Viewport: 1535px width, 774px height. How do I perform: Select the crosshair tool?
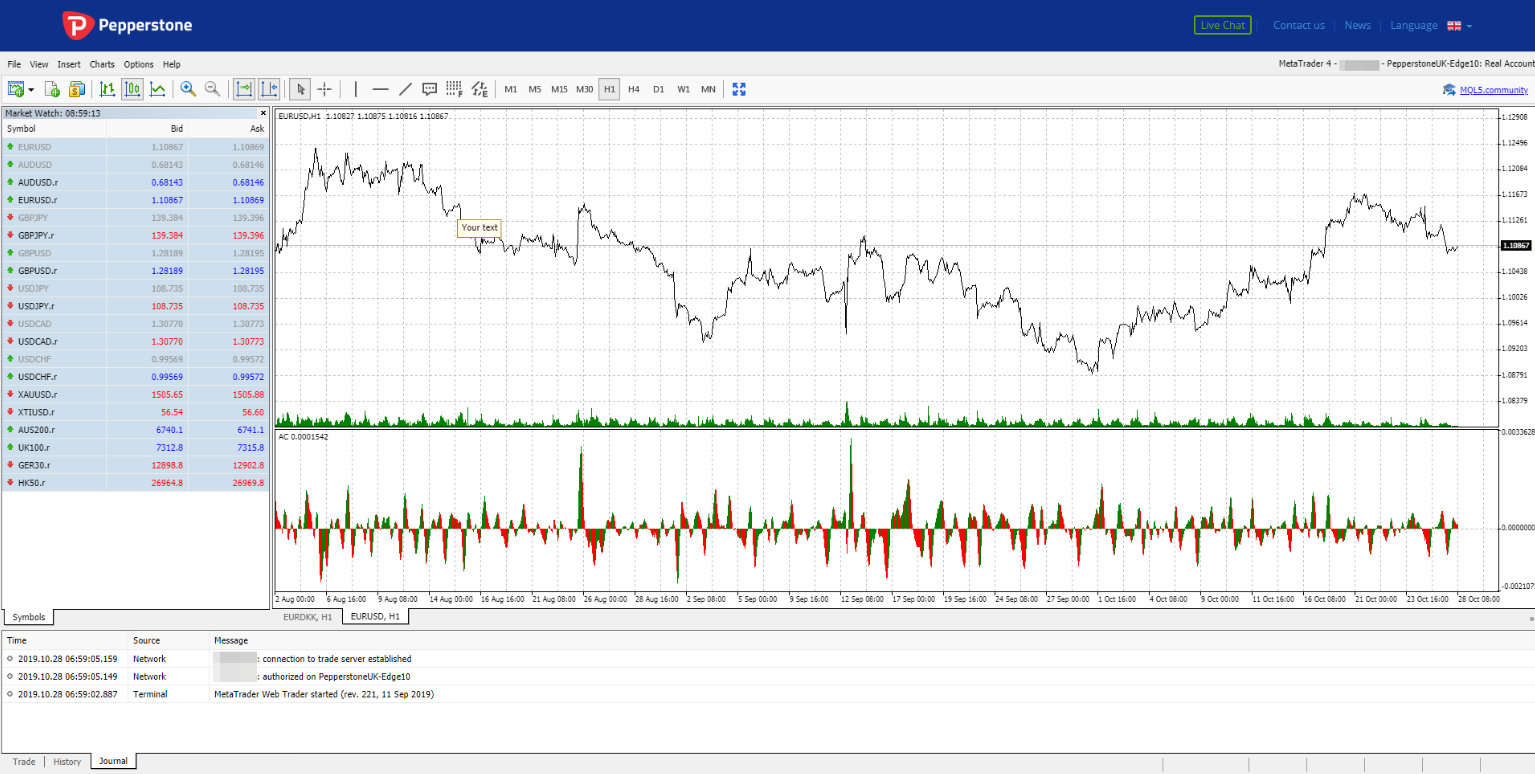tap(325, 89)
